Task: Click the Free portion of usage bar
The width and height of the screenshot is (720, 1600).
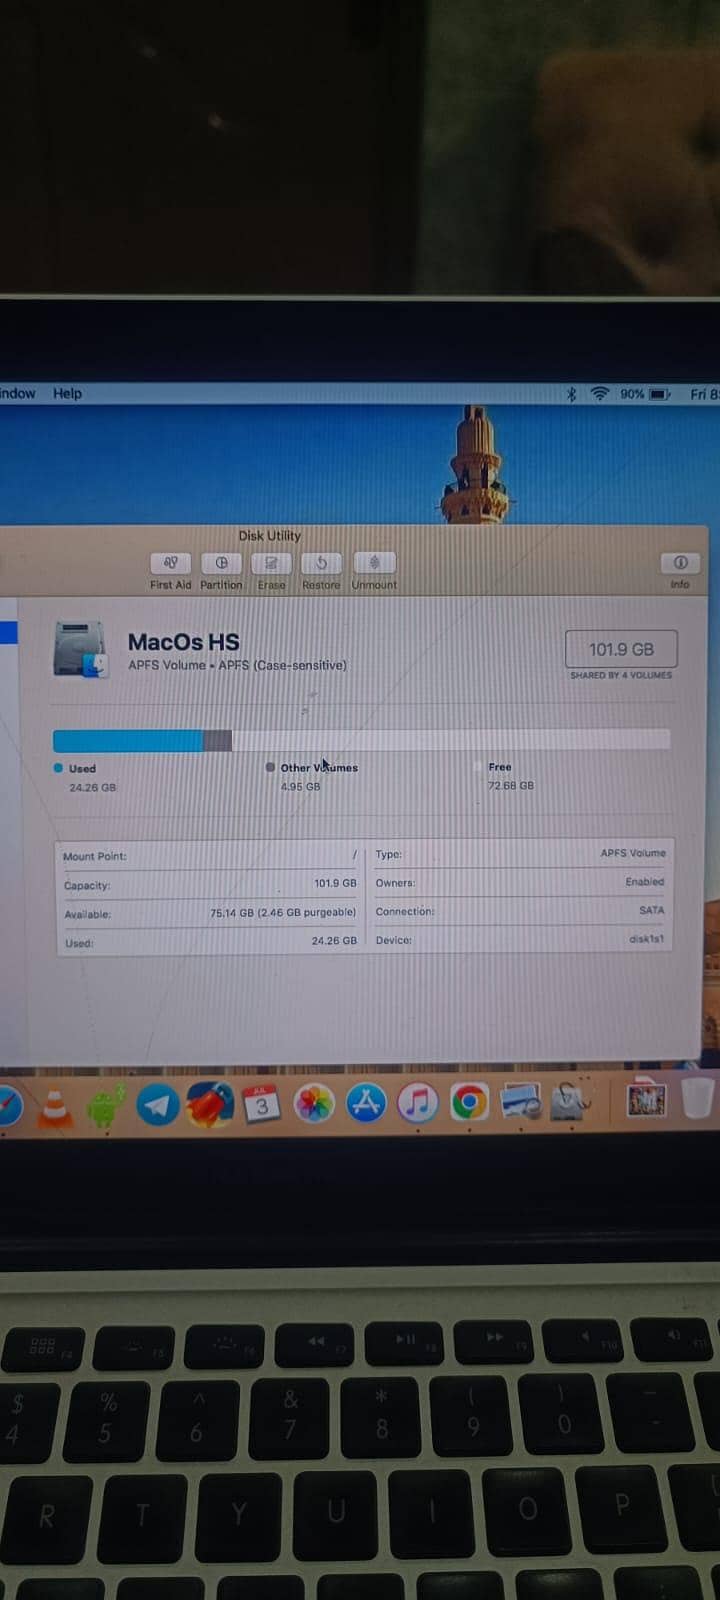Action: pyautogui.click(x=451, y=740)
